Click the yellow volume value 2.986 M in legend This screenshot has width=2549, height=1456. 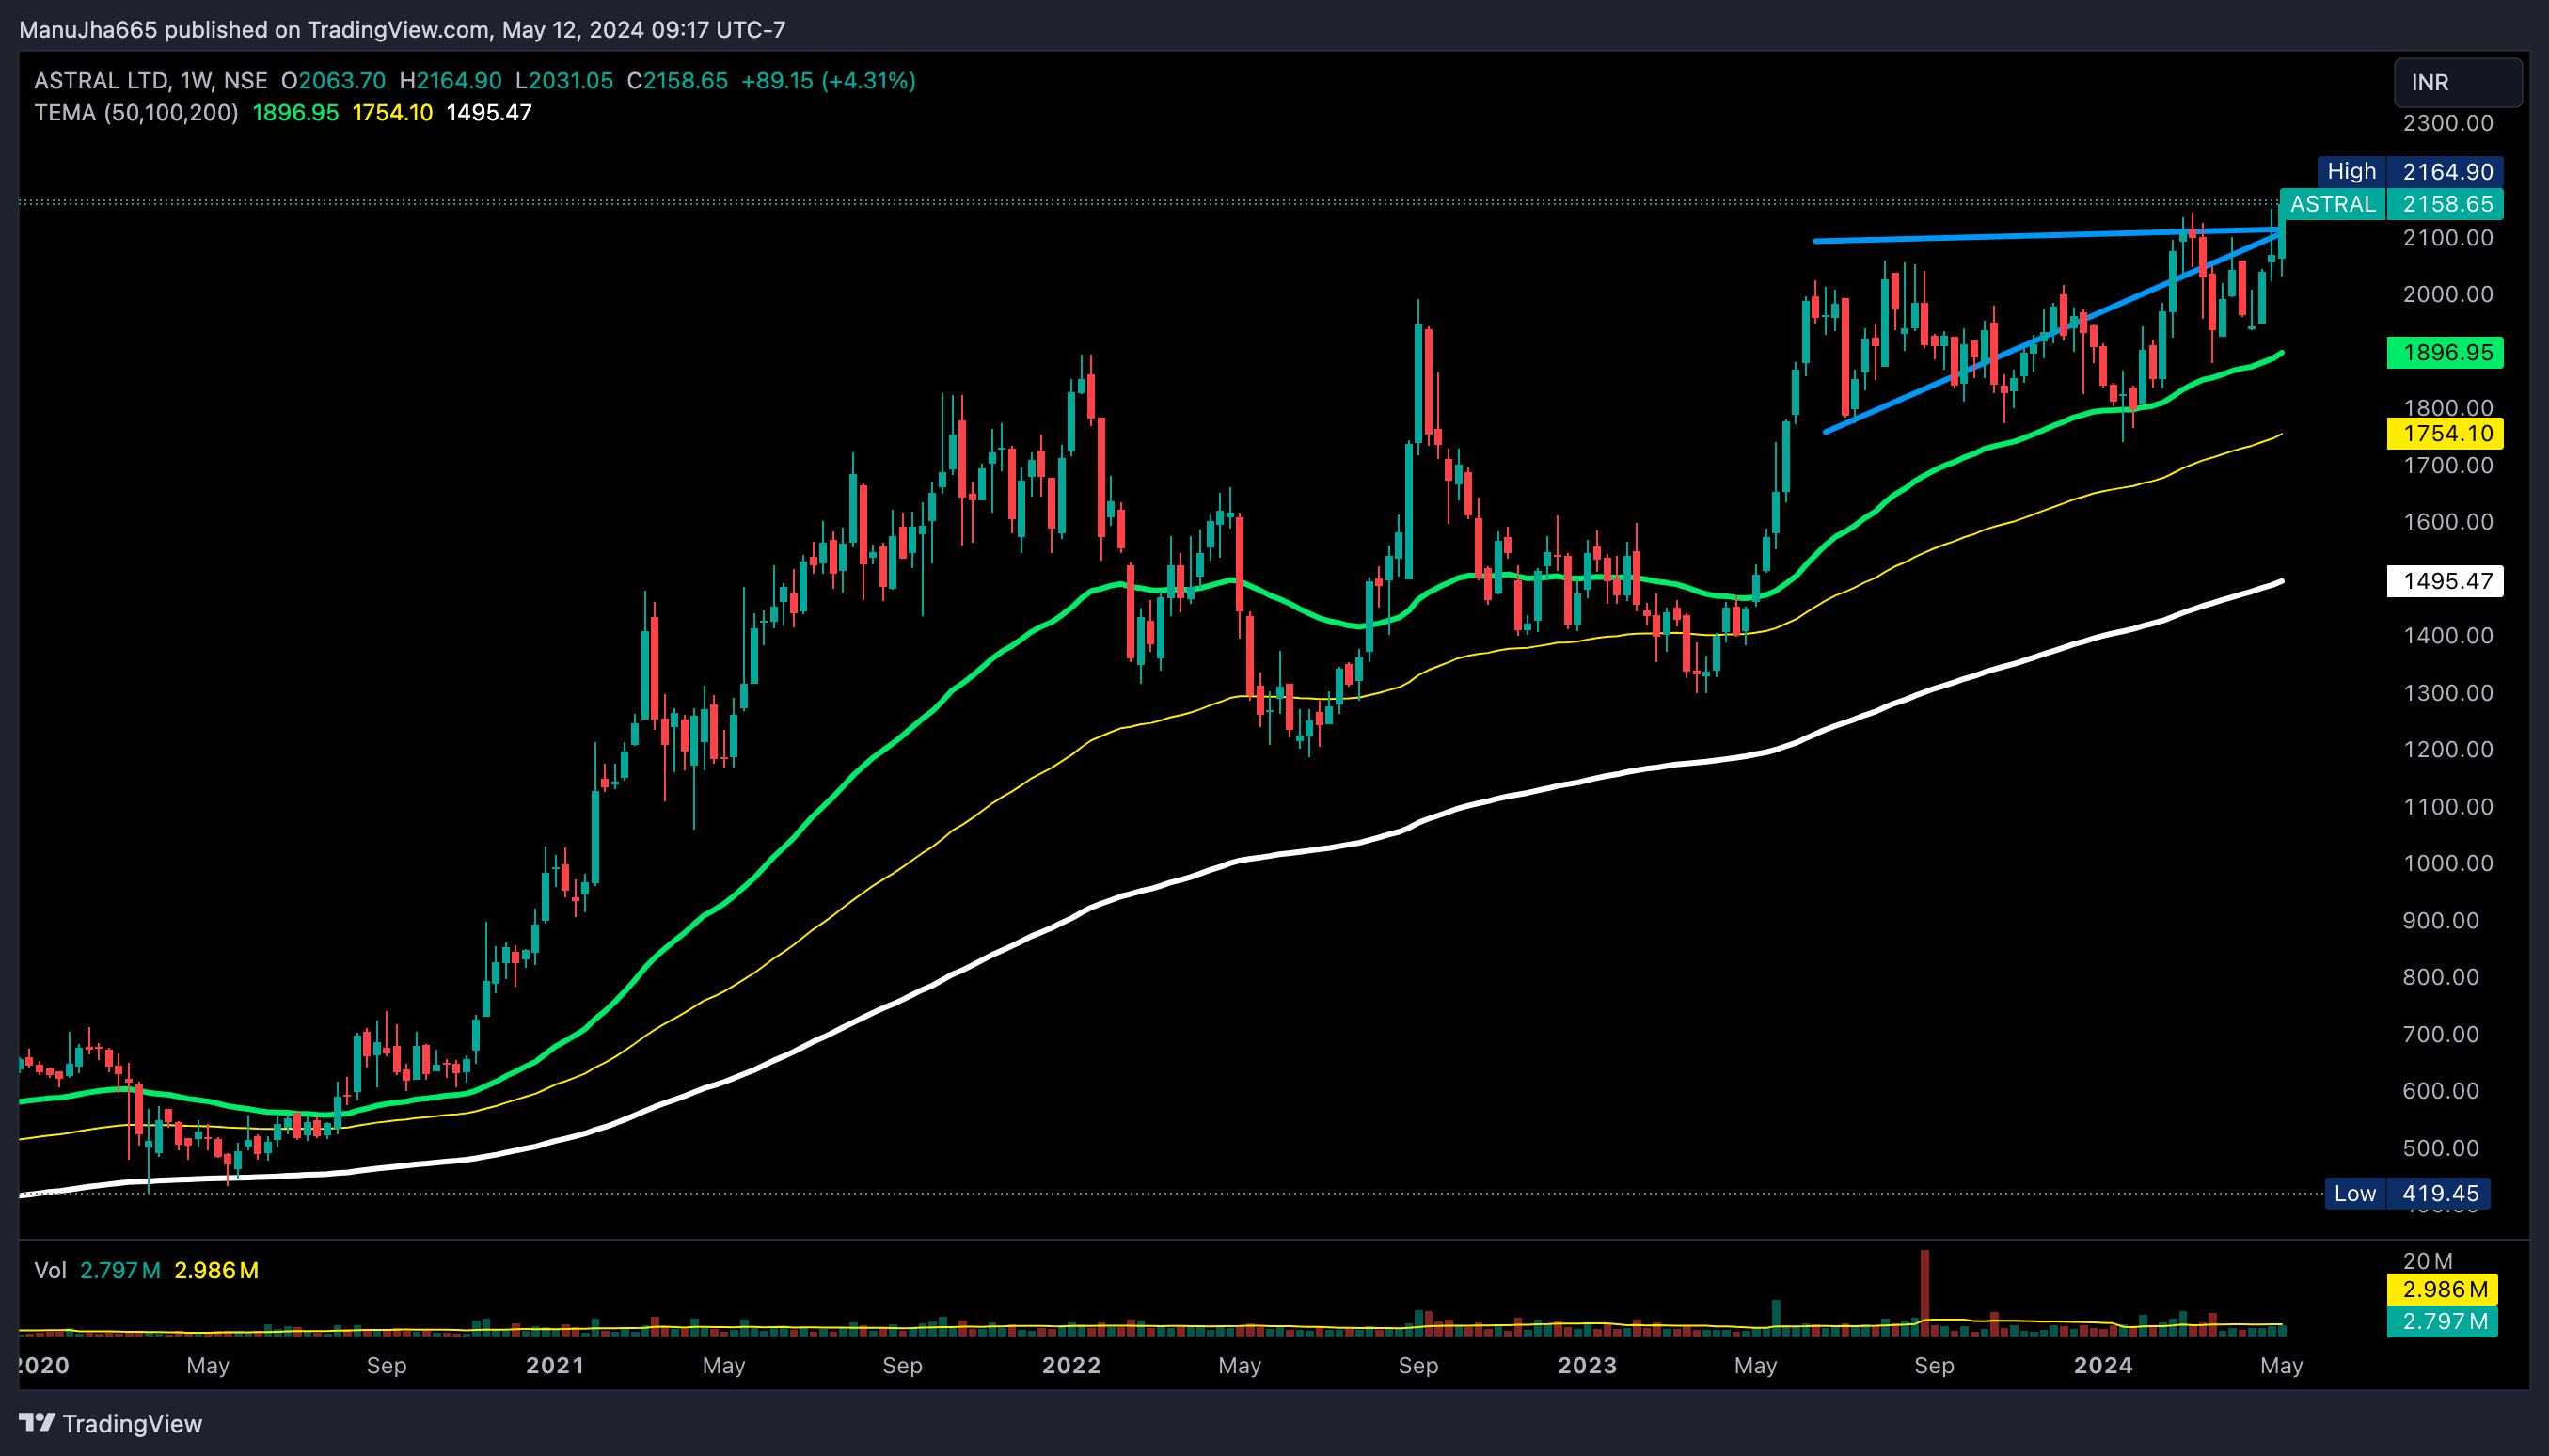coord(216,1270)
